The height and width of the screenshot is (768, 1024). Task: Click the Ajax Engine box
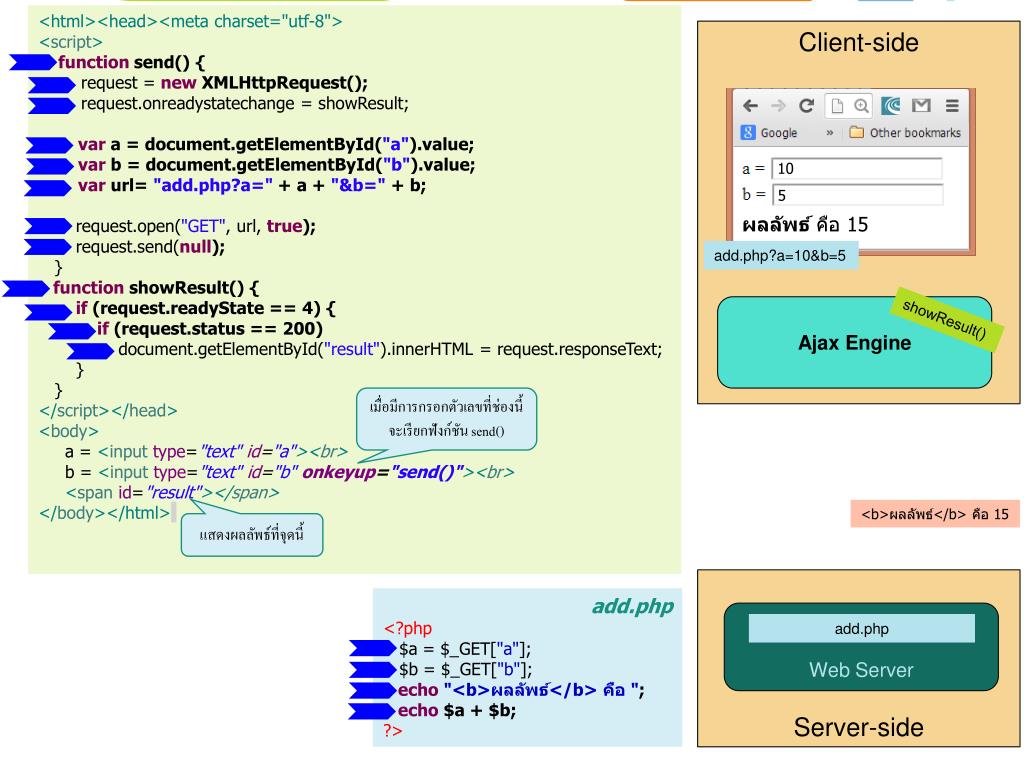click(854, 343)
